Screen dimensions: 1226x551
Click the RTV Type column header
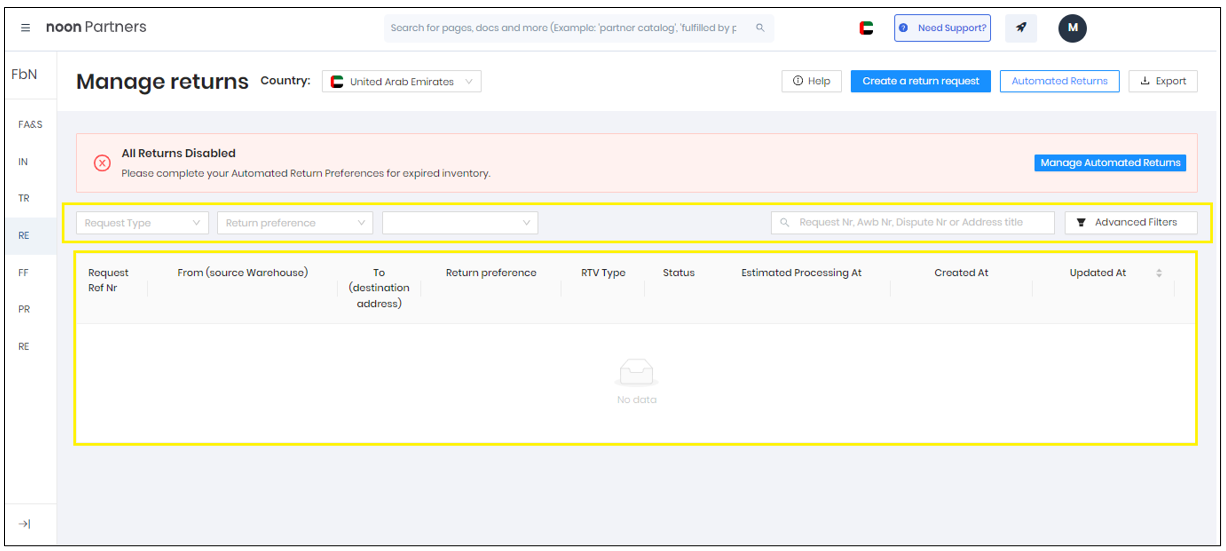pos(603,272)
